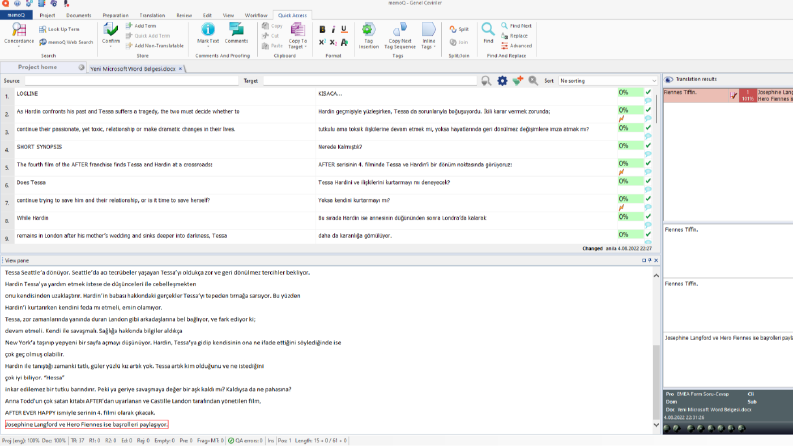This screenshot has width=793, height=446.
Task: Click comment bubble on the LOGLINE row
Action: (x=648, y=101)
